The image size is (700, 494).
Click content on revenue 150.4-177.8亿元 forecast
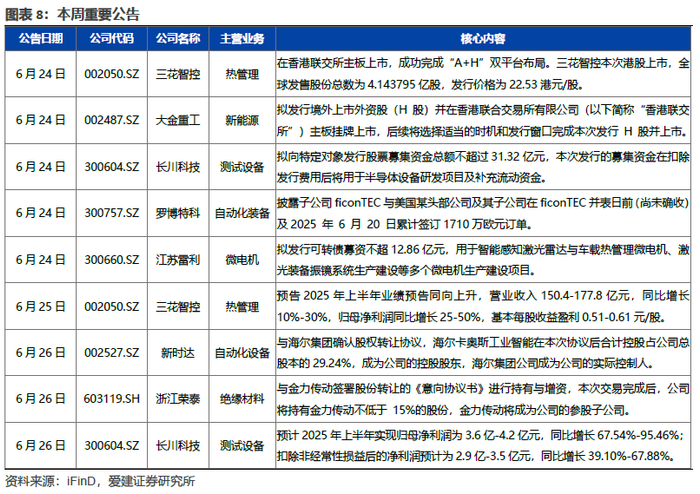pyautogui.click(x=483, y=307)
